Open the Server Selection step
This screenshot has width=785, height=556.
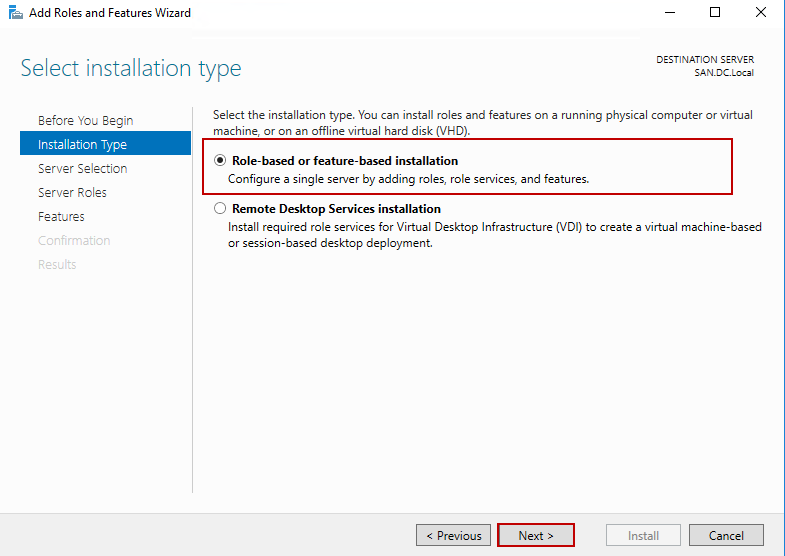click(x=82, y=169)
